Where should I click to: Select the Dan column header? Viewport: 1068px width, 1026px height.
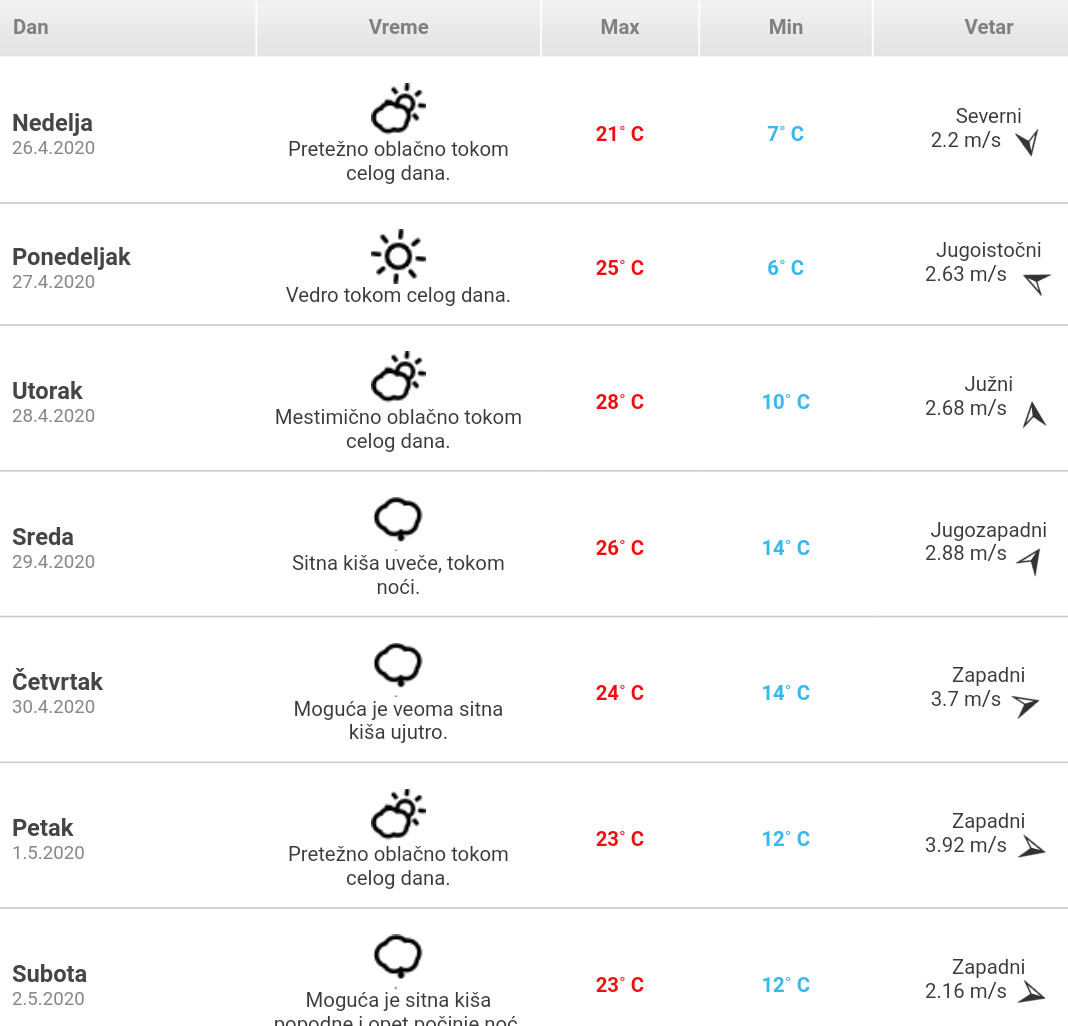tap(31, 27)
